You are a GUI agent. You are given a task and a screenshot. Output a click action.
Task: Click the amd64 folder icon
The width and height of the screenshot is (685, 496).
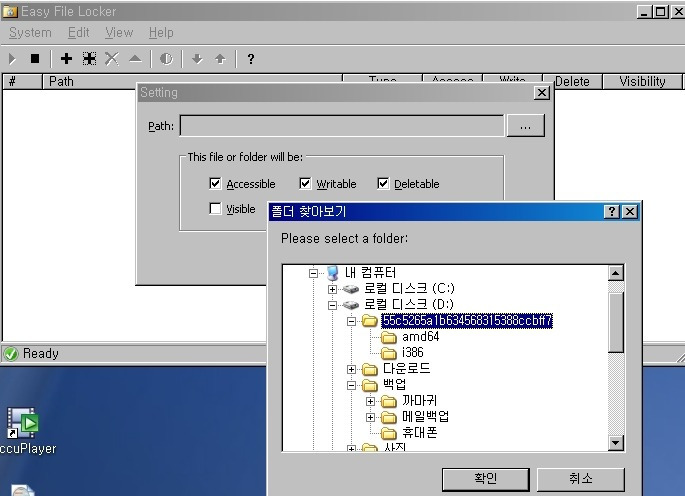[388, 337]
